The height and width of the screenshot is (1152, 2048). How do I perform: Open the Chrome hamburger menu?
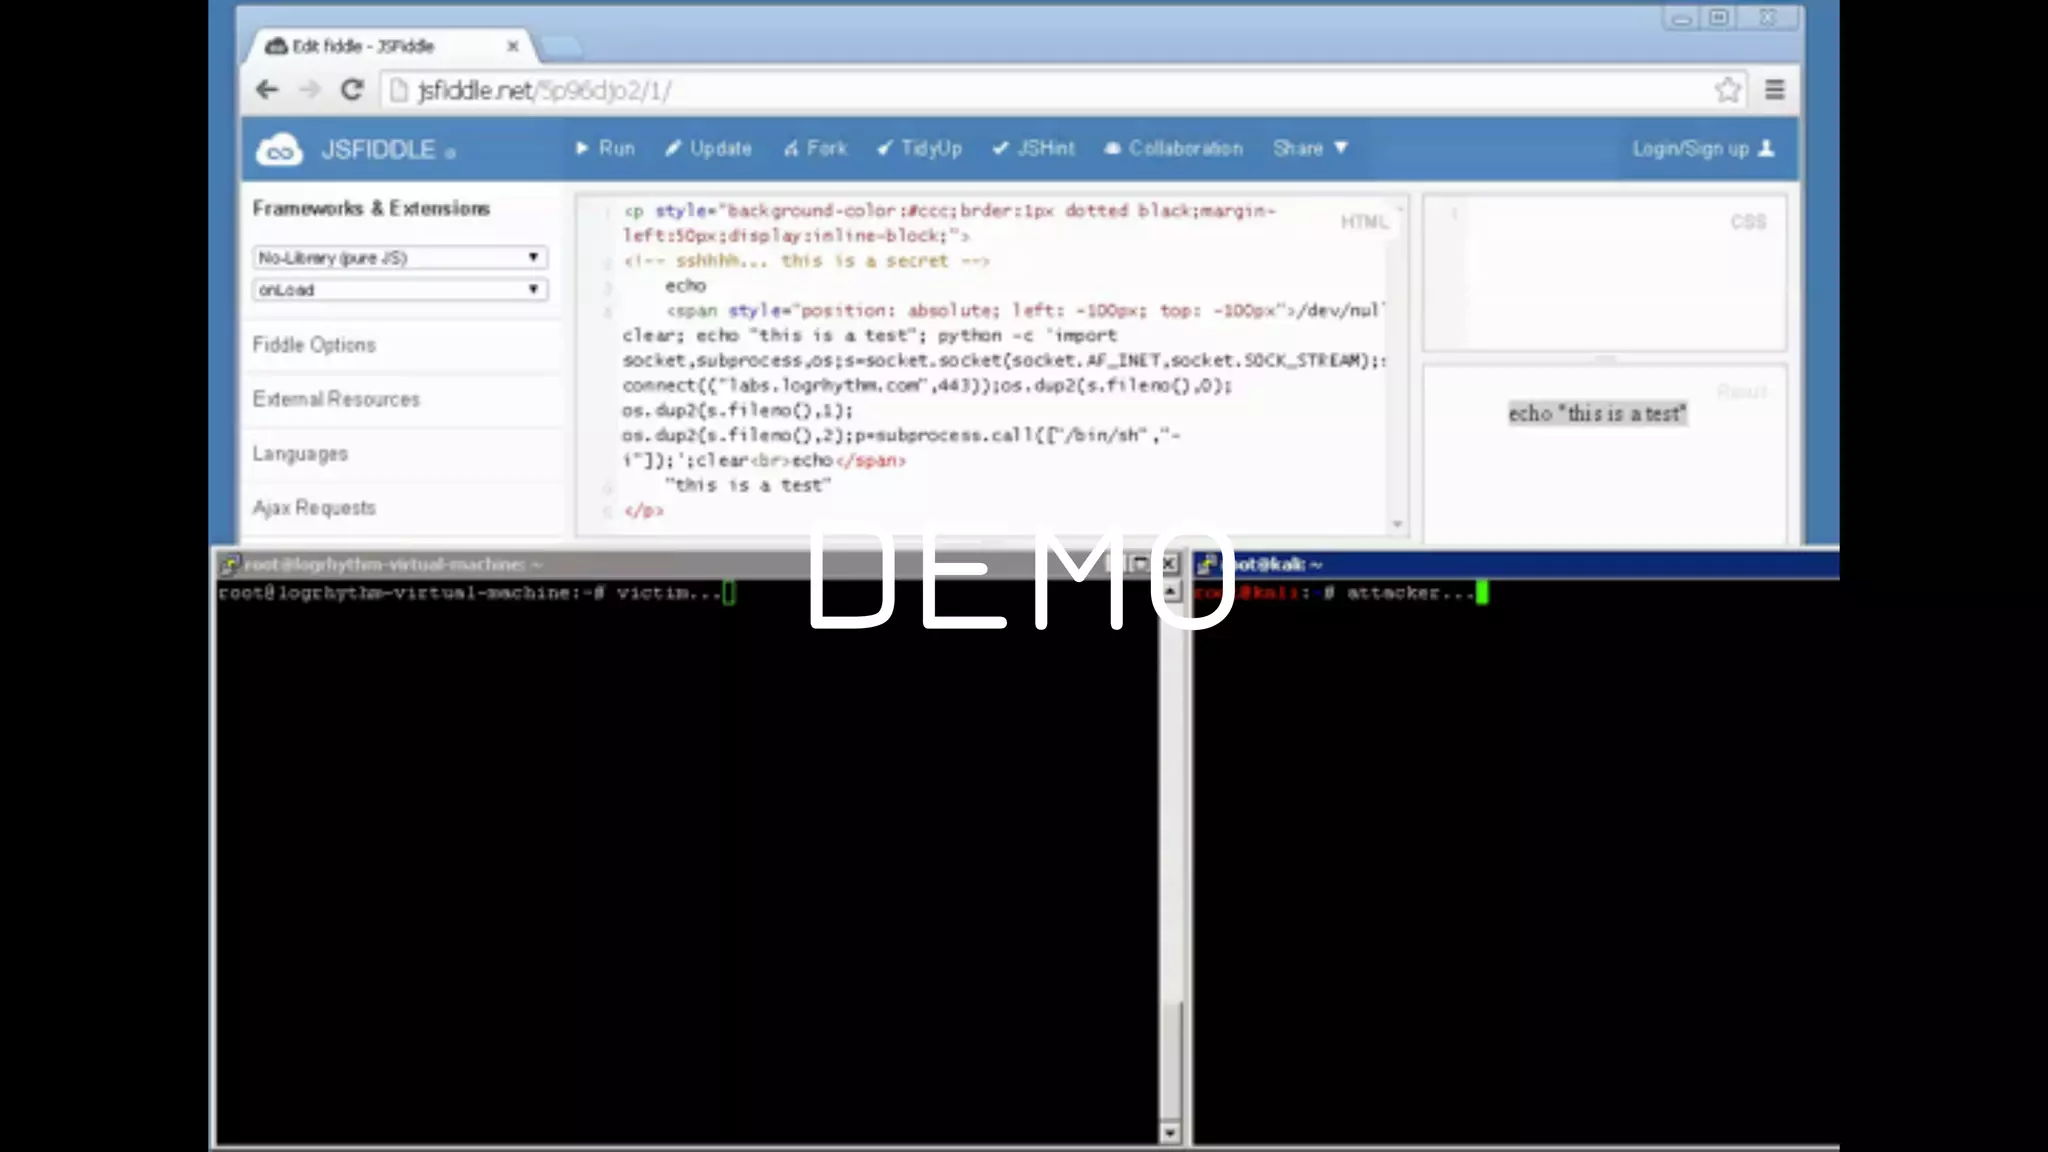(1775, 90)
